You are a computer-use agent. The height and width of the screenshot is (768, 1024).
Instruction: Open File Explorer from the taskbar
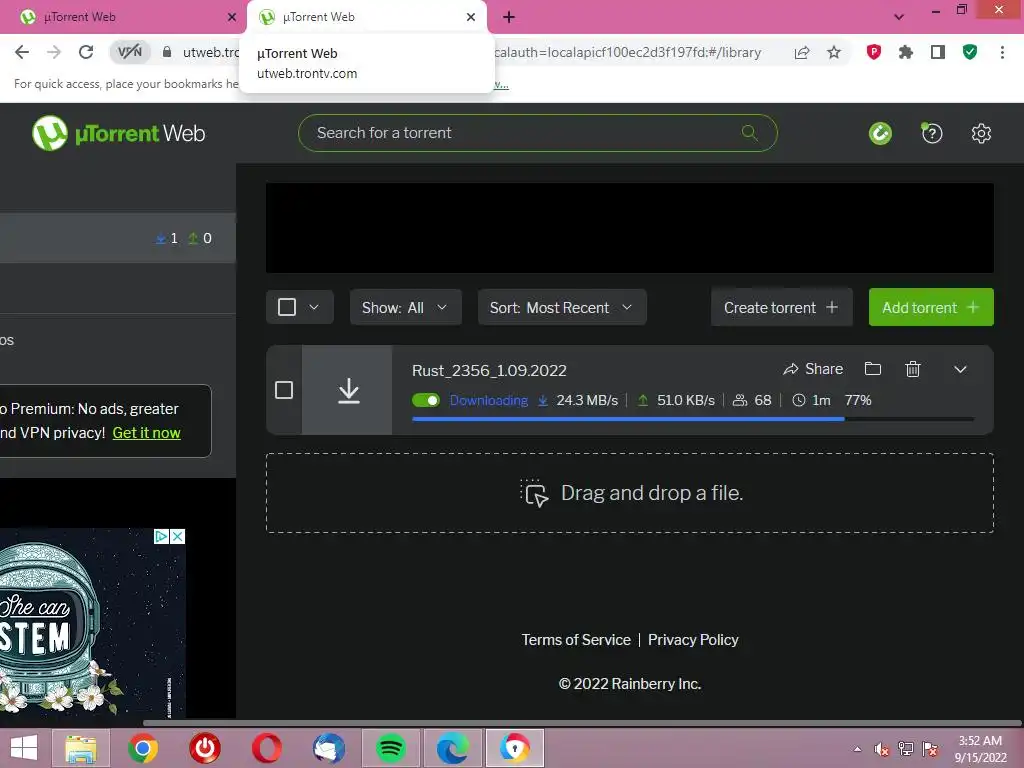click(x=80, y=748)
